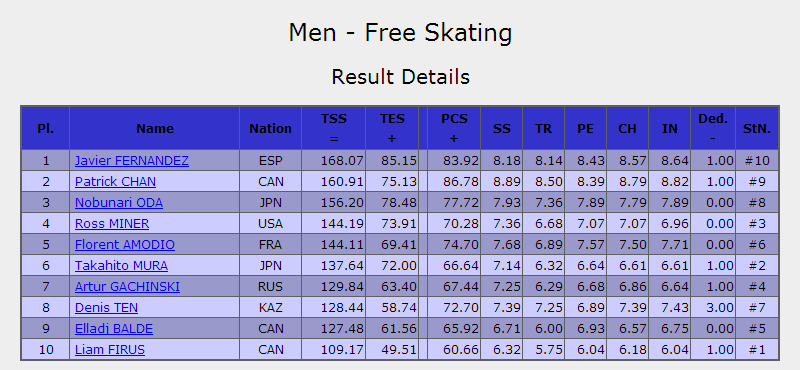Image resolution: width=800 pixels, height=370 pixels.
Task: Click the TES column header
Action: tap(392, 128)
